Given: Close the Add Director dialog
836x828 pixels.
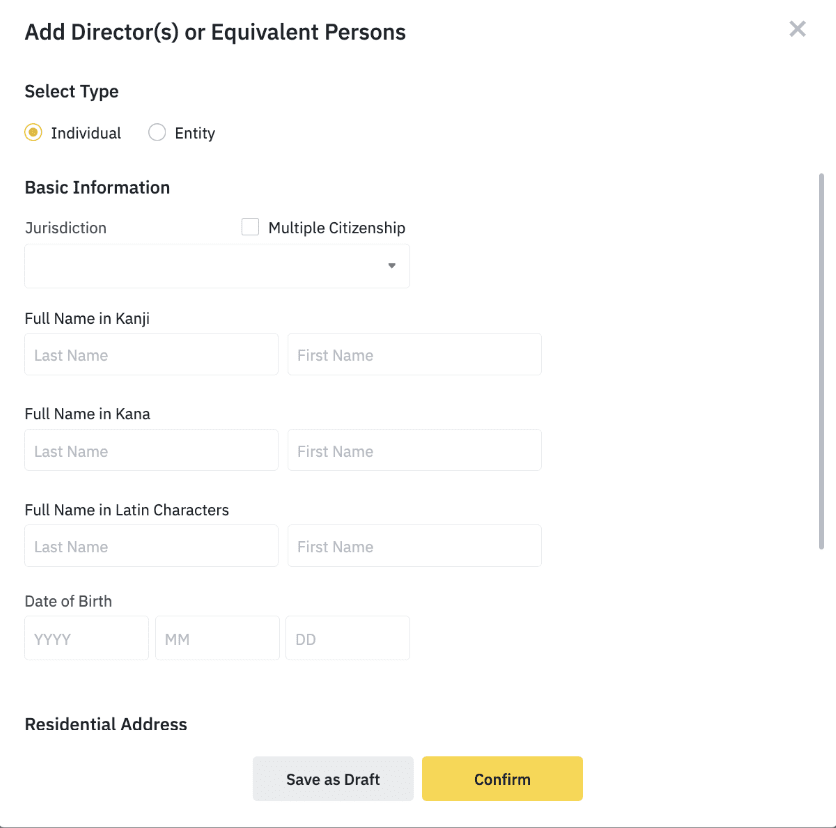Looking at the screenshot, I should [x=797, y=29].
